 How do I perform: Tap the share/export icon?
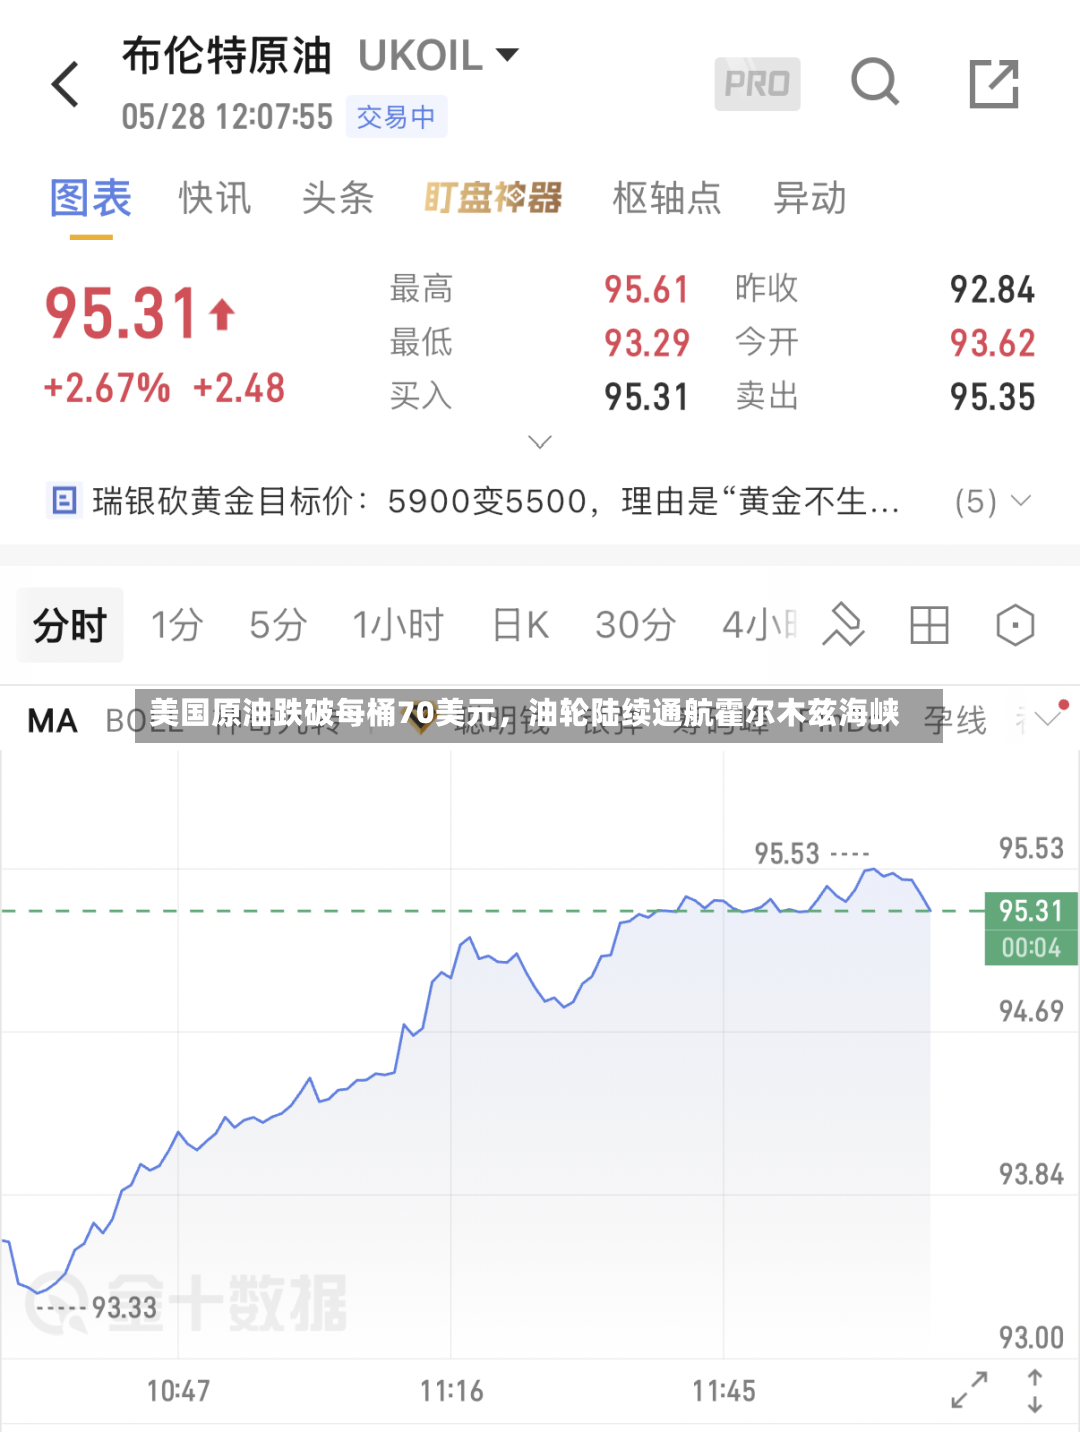(994, 84)
